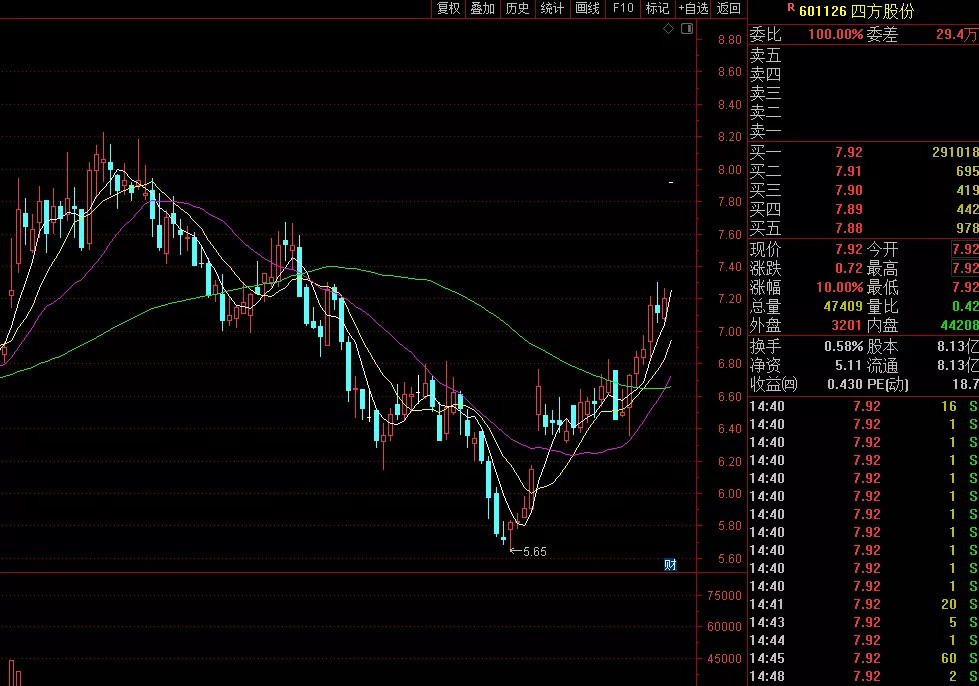Image resolution: width=979 pixels, height=686 pixels.
Task: Click the 5.65 low price marker on chart
Action: click(x=535, y=551)
